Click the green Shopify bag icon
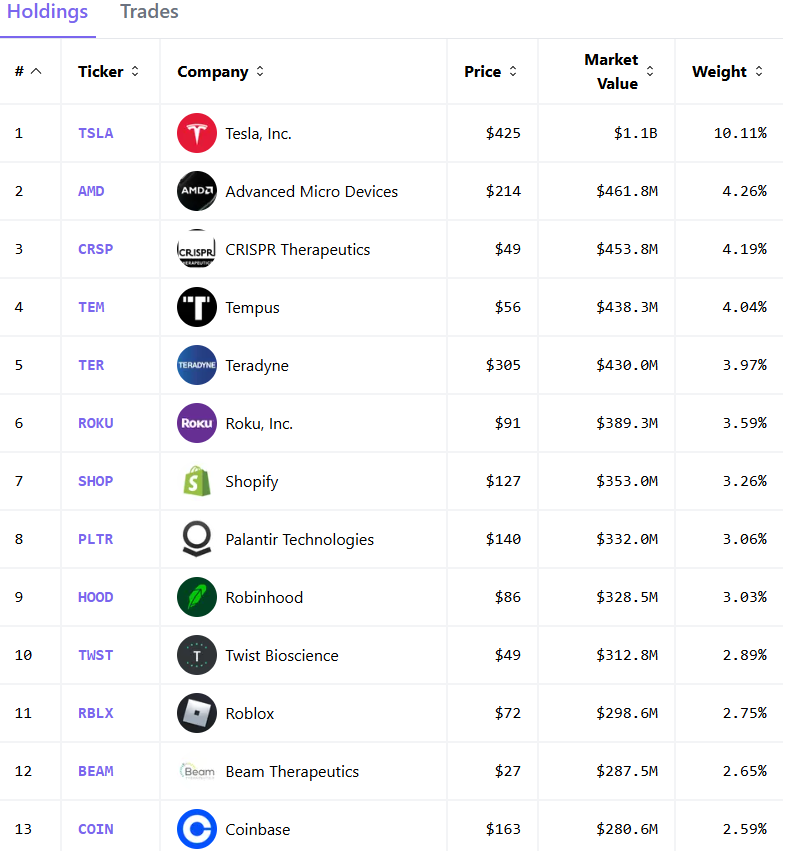Image resolution: width=795 pixels, height=851 pixels. point(197,481)
